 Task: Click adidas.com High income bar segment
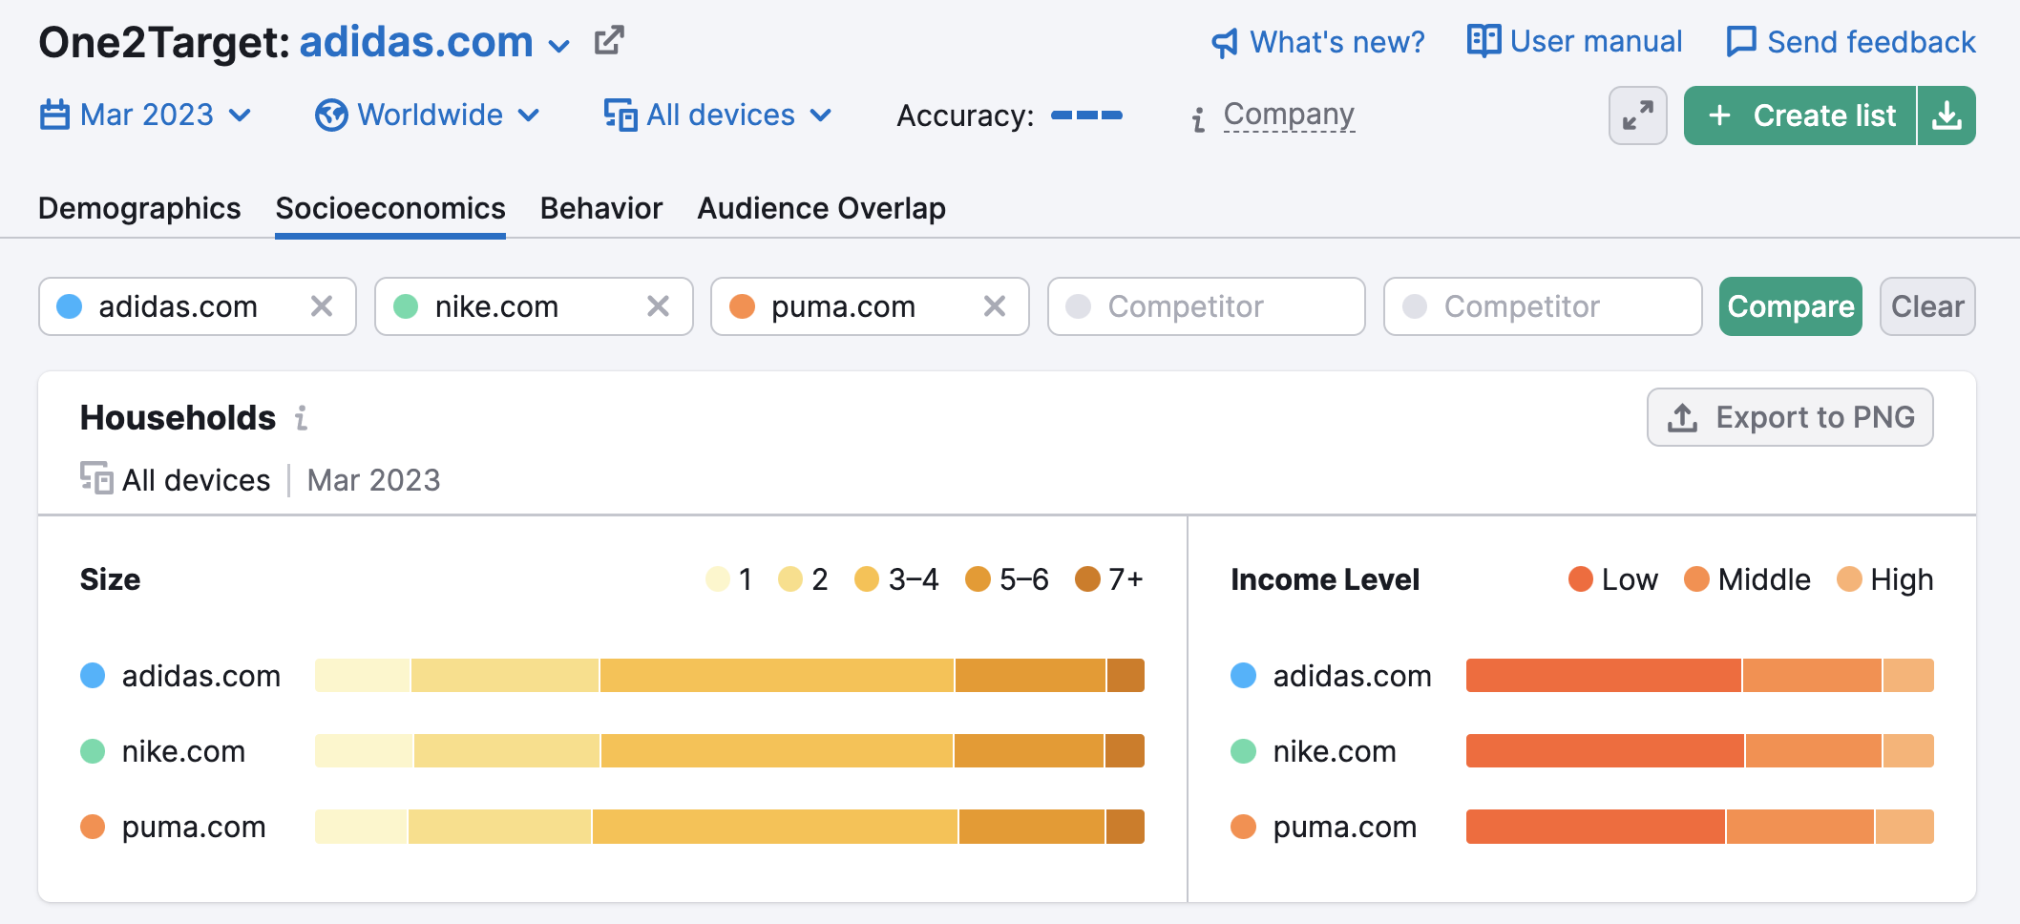pos(1909,676)
